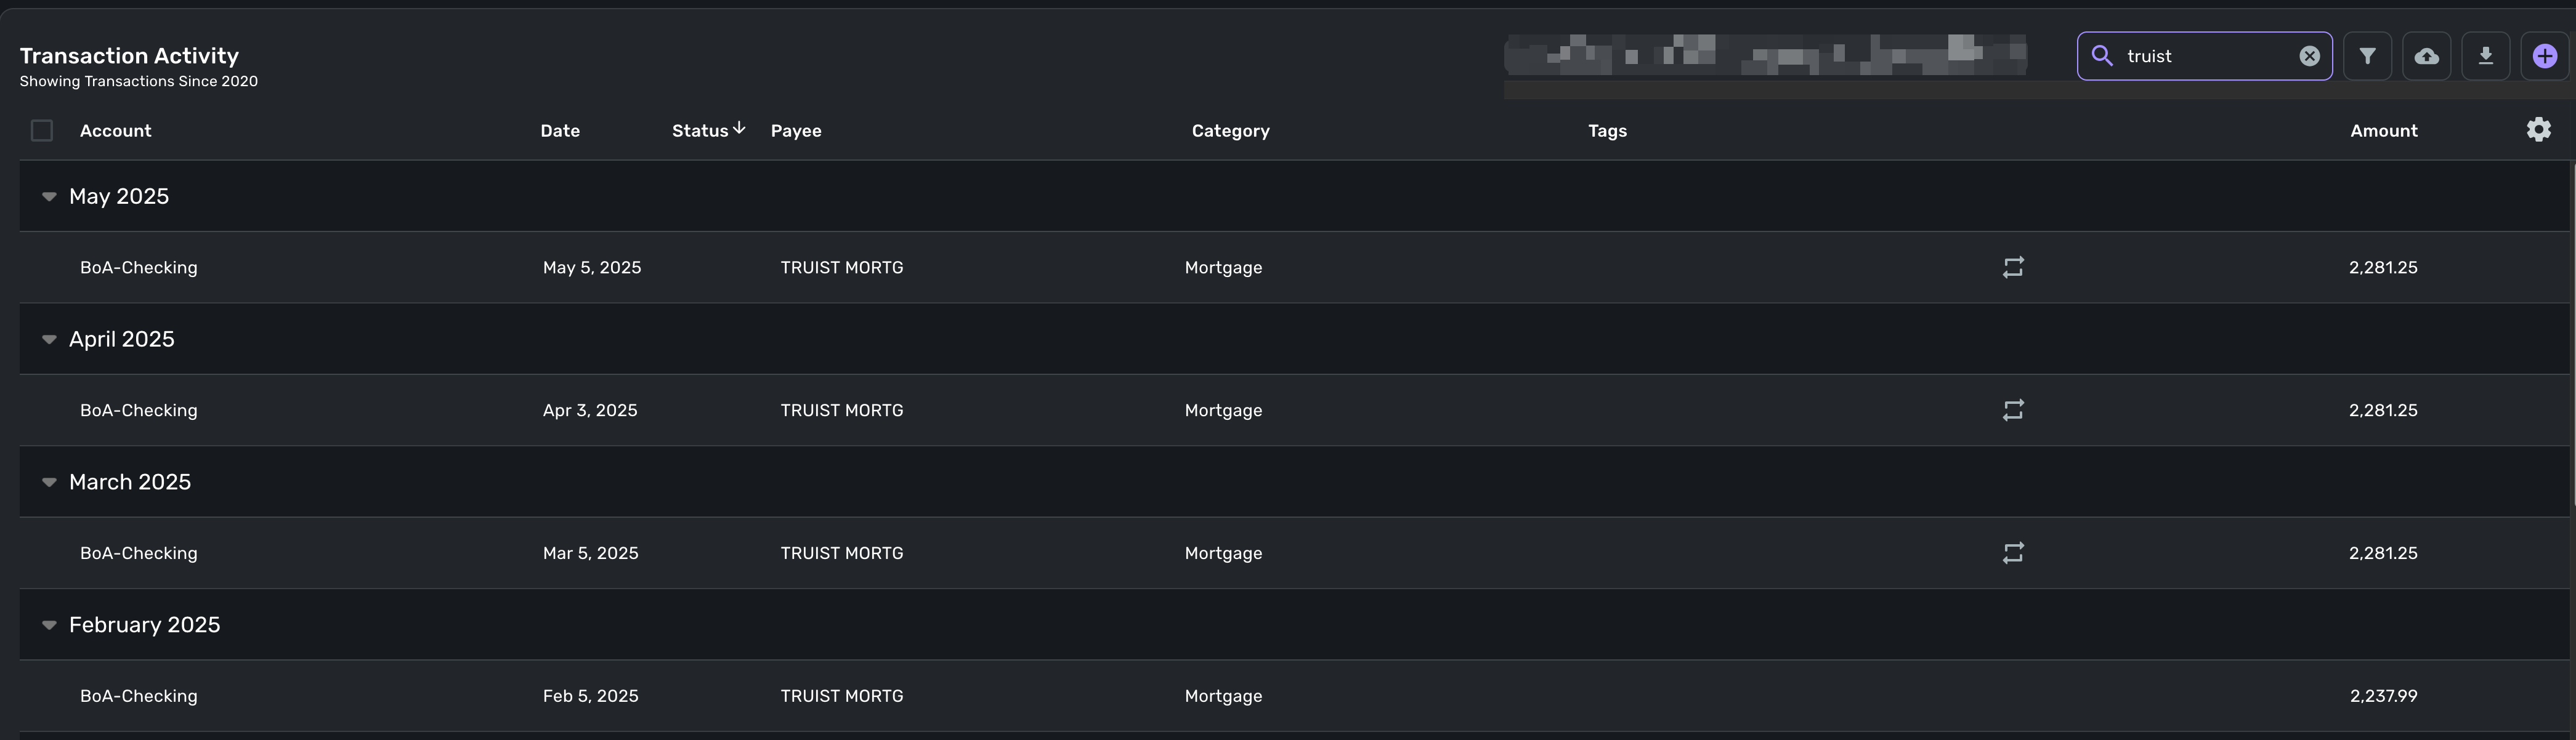This screenshot has width=2576, height=740.
Task: Sort by the Amount column header
Action: (2383, 131)
